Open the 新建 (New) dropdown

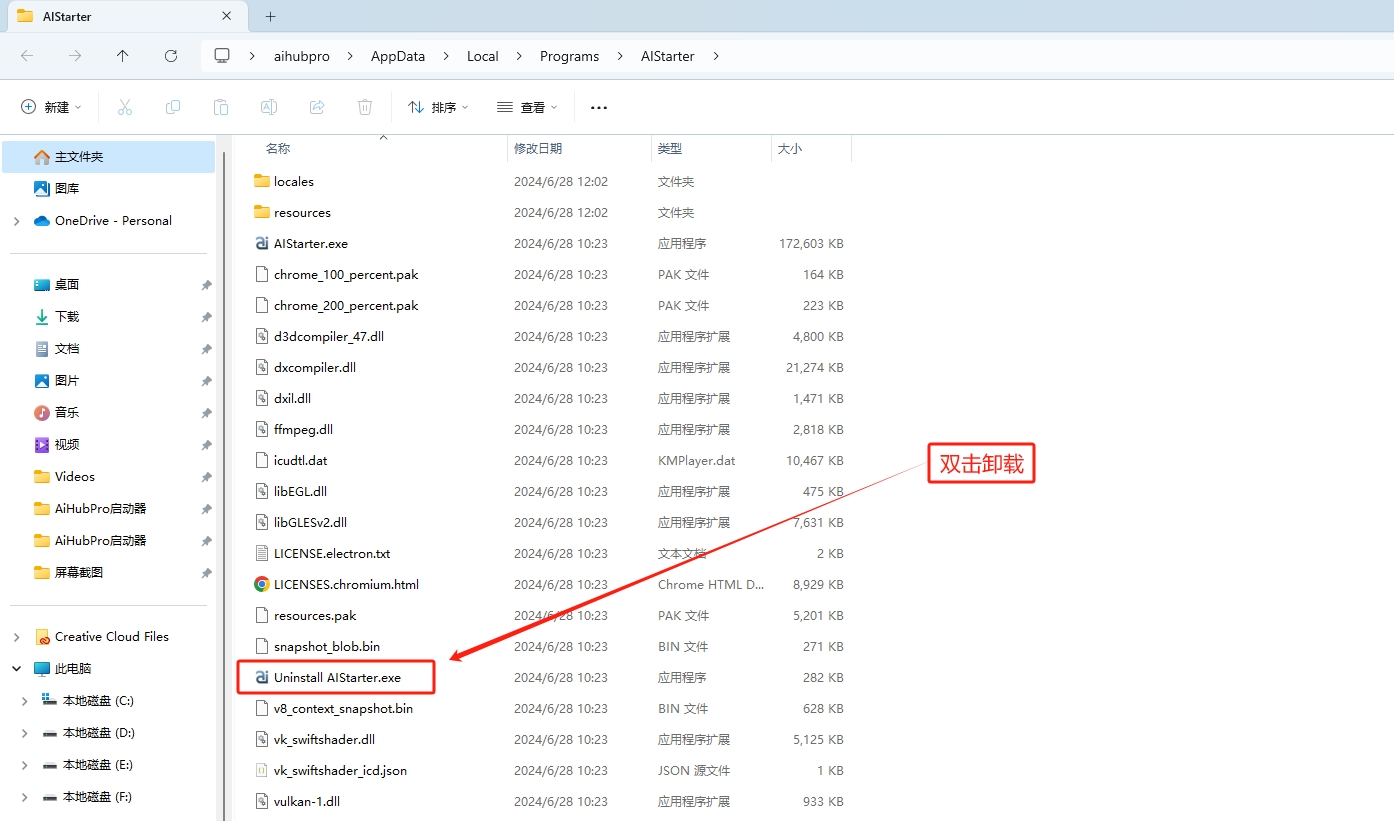click(51, 107)
